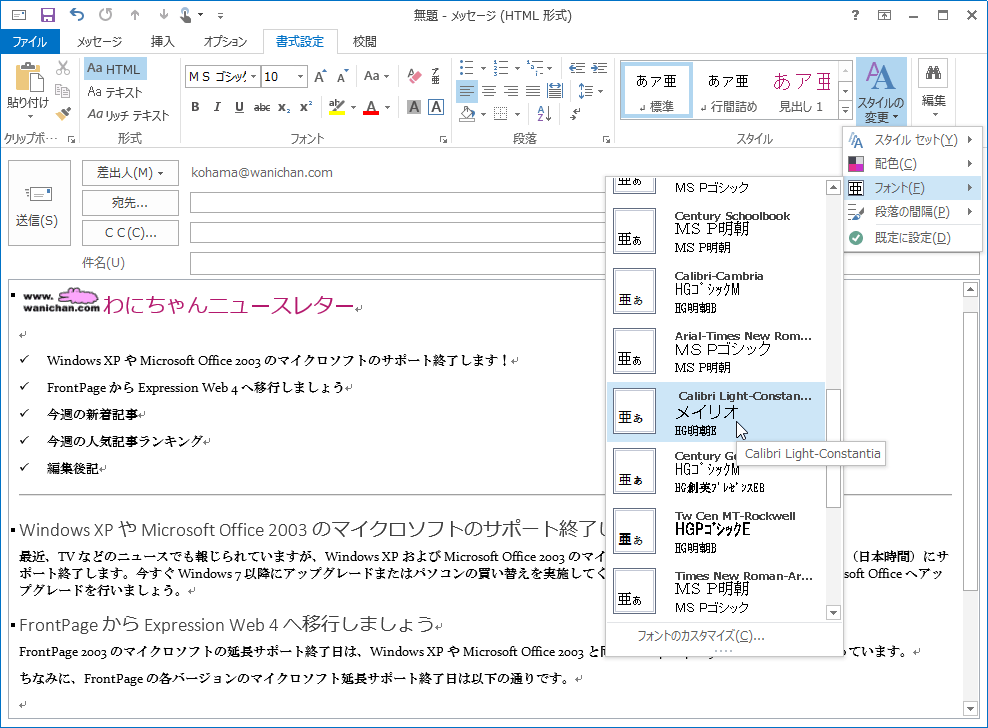
Task: Toggle Superscript formatting
Action: [306, 107]
